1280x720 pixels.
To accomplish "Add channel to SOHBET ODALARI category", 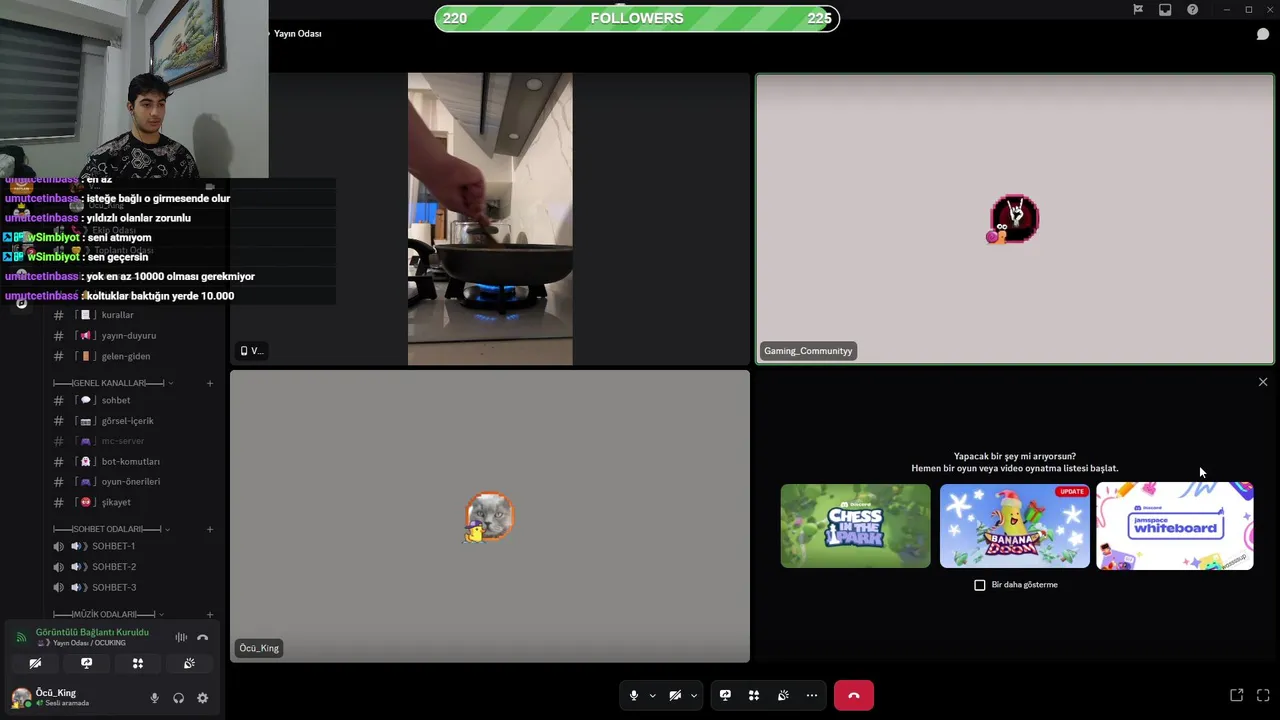I will (209, 529).
